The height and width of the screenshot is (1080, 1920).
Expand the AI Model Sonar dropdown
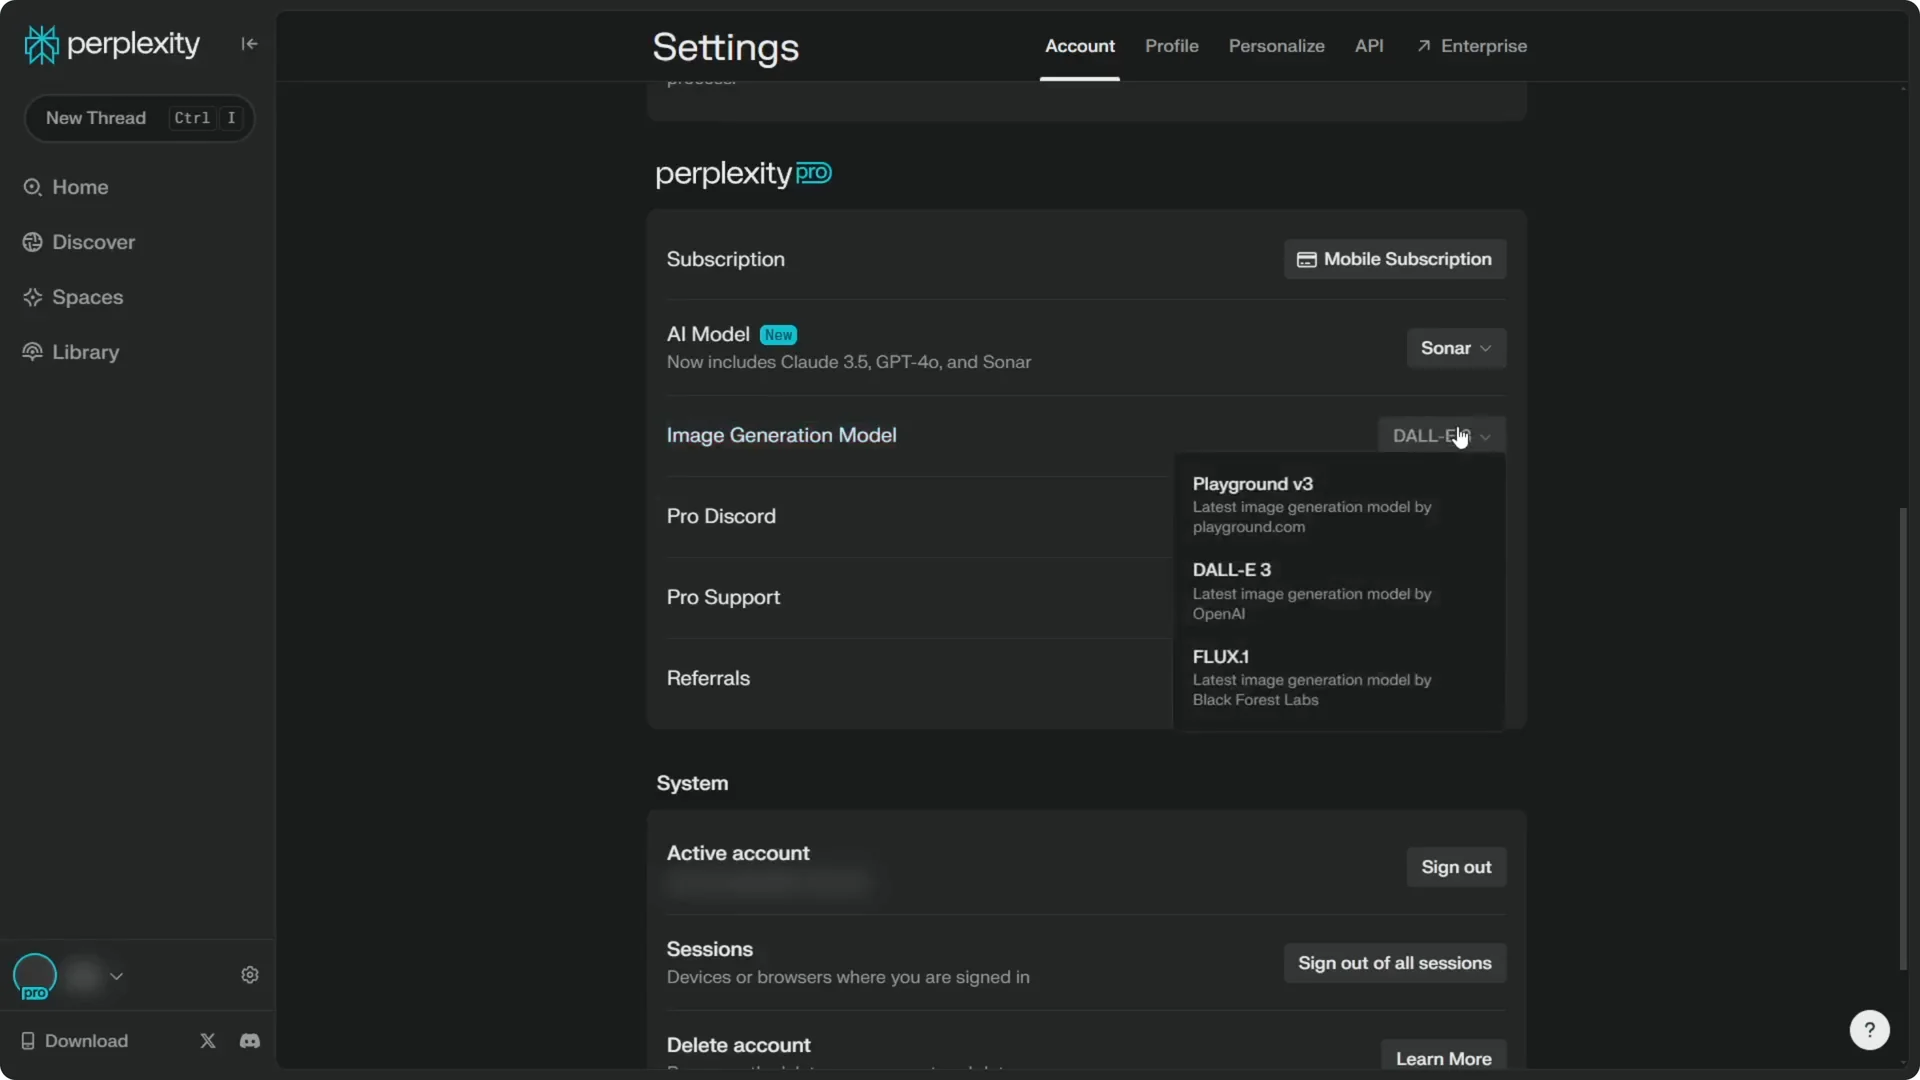[1455, 349]
